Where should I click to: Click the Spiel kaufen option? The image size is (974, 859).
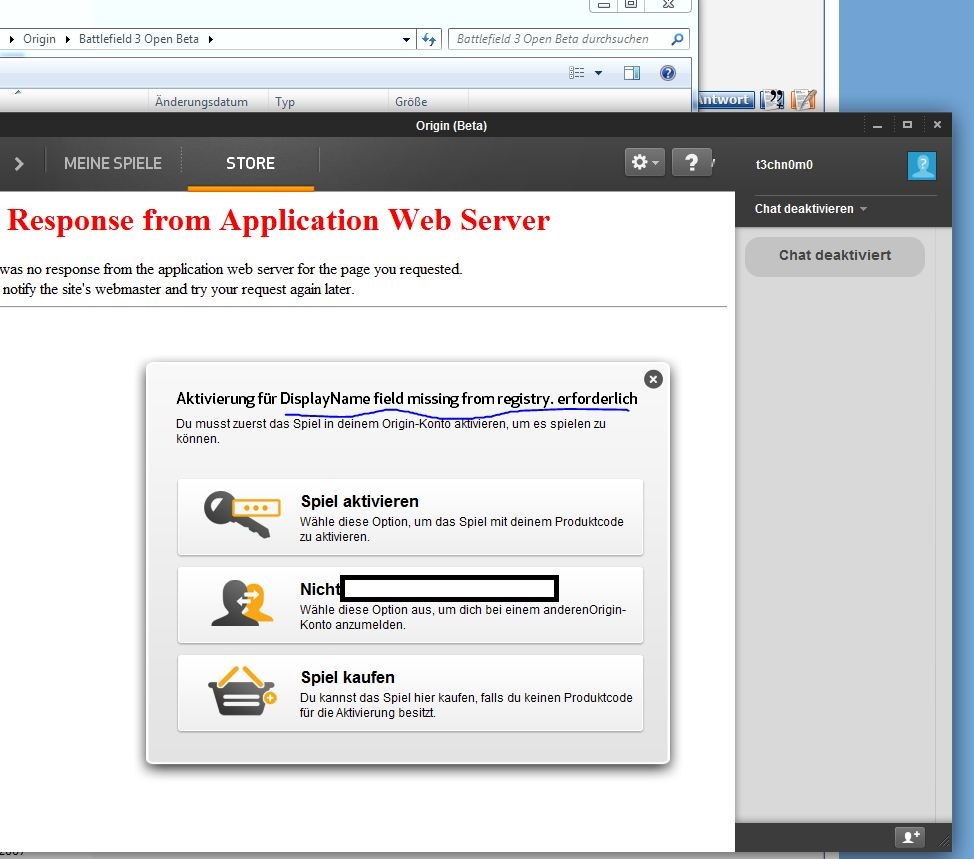click(x=410, y=693)
